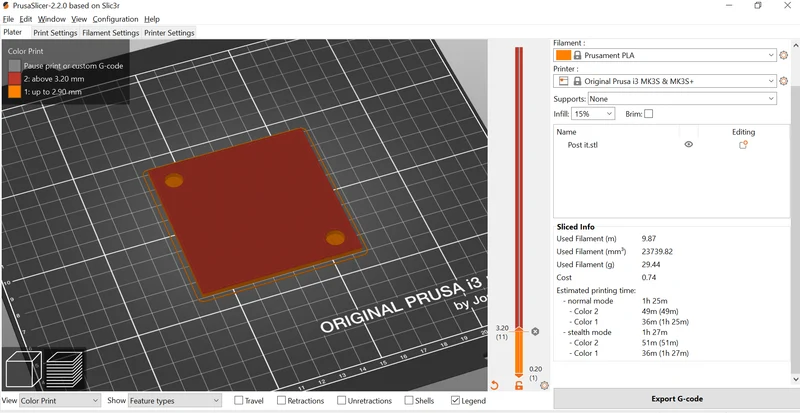The height and width of the screenshot is (413, 800).
Task: Click the Export G-code button
Action: (677, 399)
